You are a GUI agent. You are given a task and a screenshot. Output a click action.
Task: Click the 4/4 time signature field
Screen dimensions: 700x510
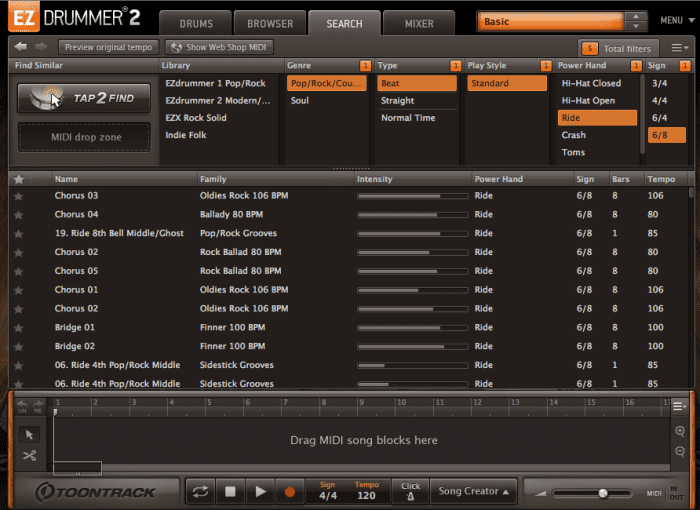tap(328, 496)
